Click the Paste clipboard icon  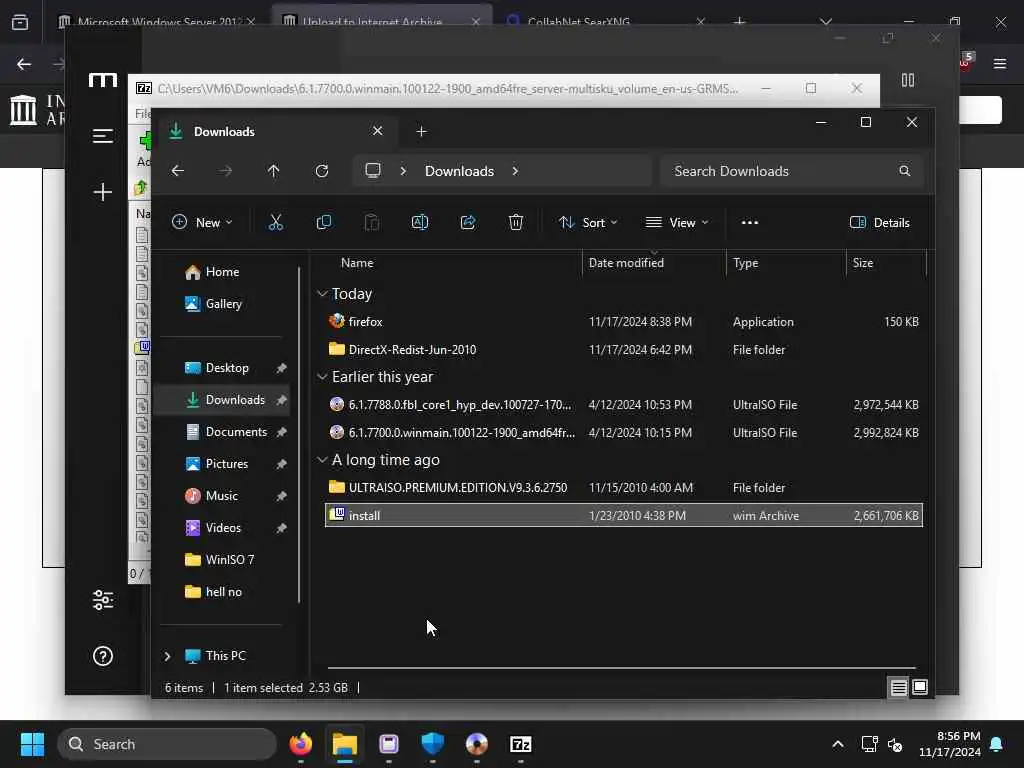pos(372,223)
